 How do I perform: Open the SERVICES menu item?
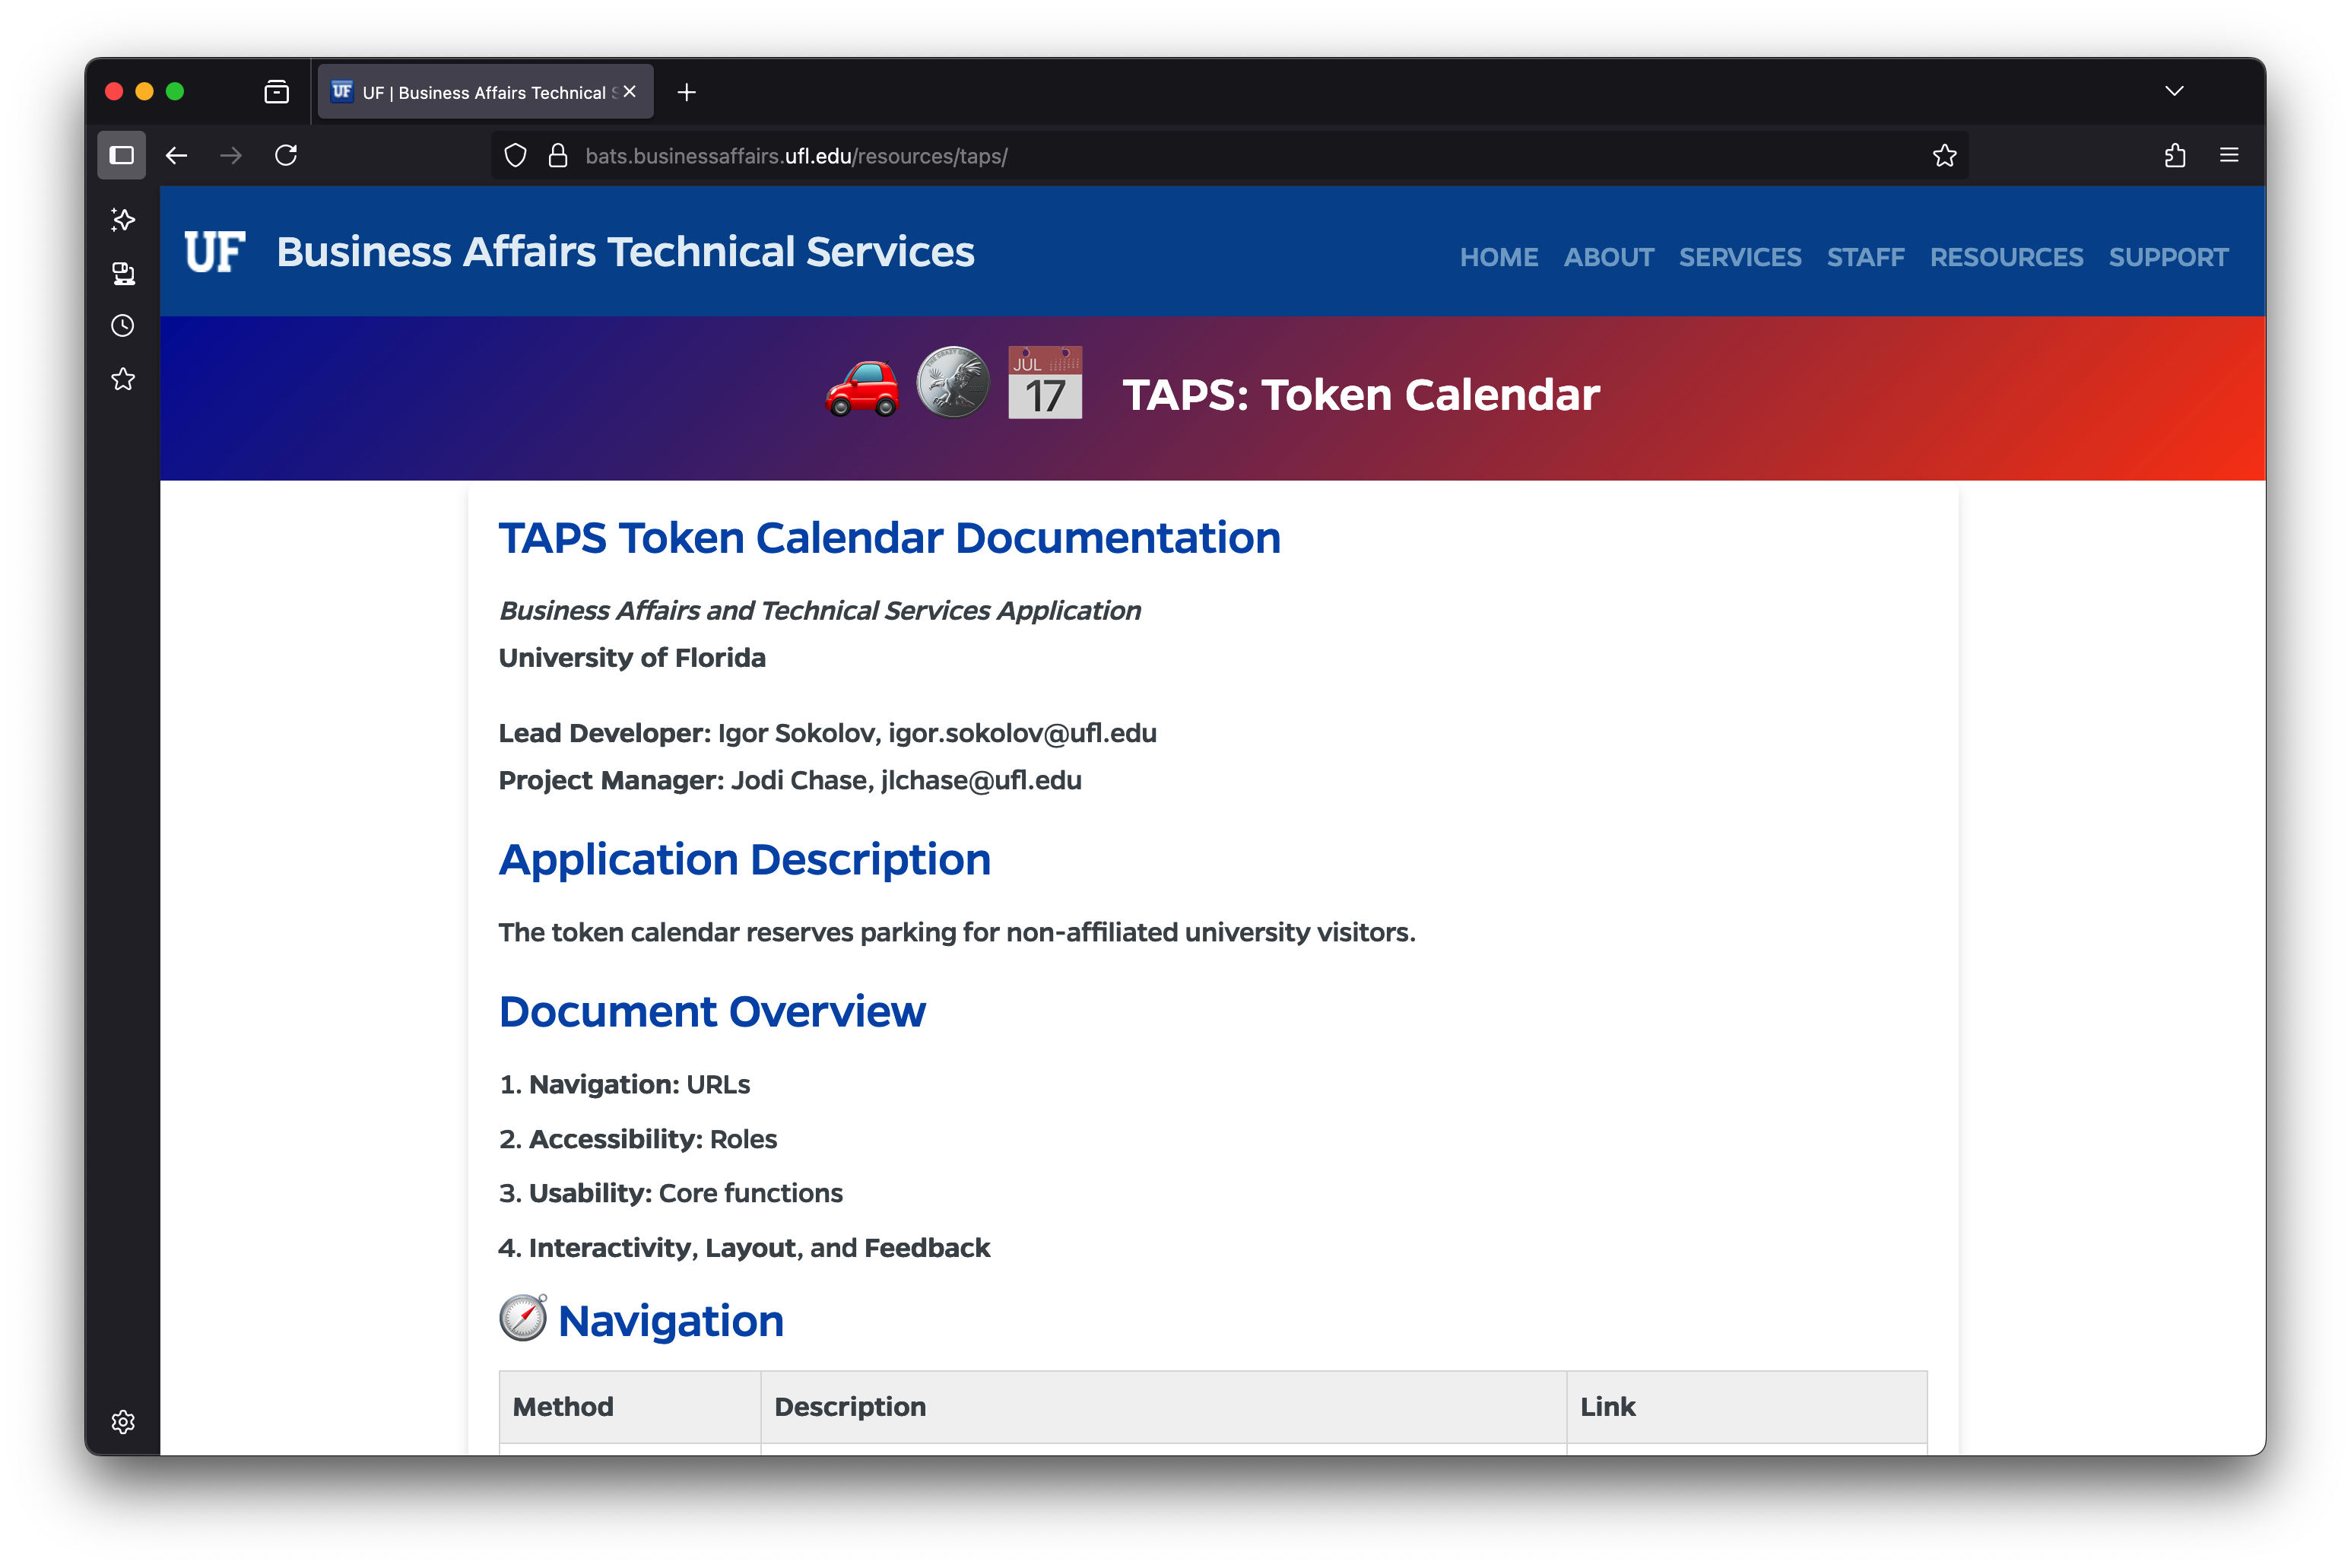(x=1740, y=257)
